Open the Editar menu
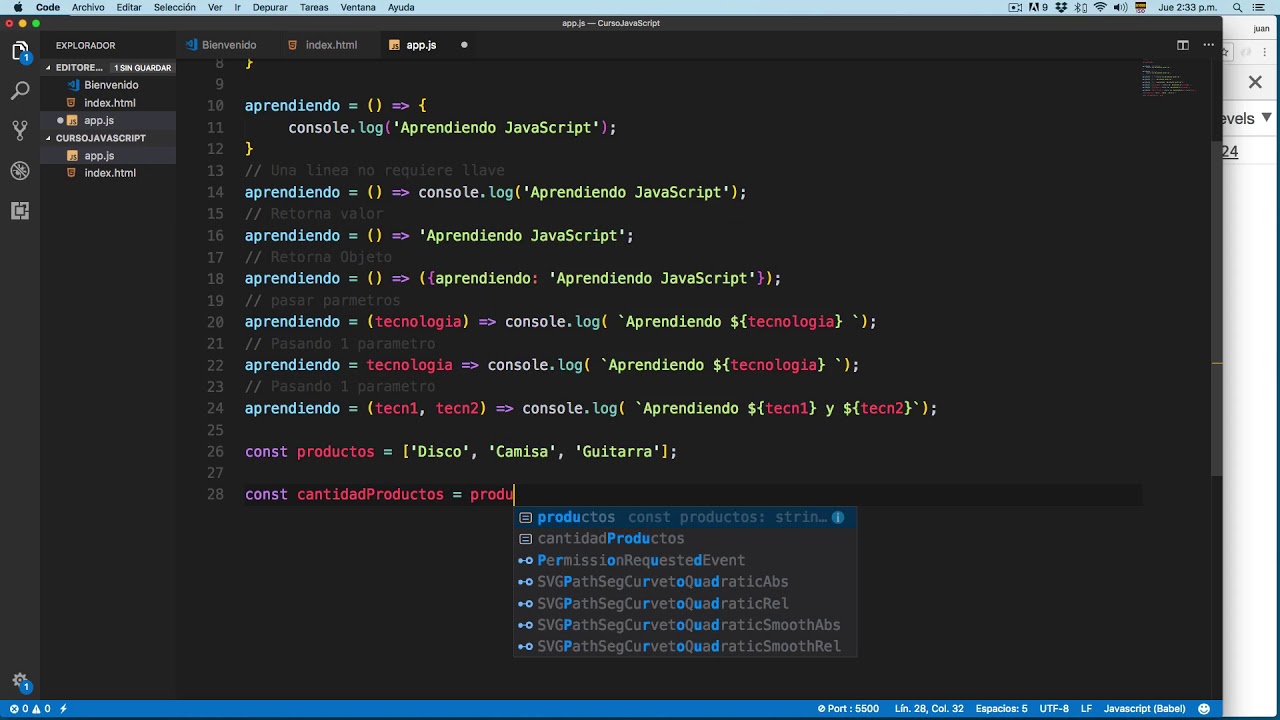This screenshot has height=720, width=1280. coord(129,7)
